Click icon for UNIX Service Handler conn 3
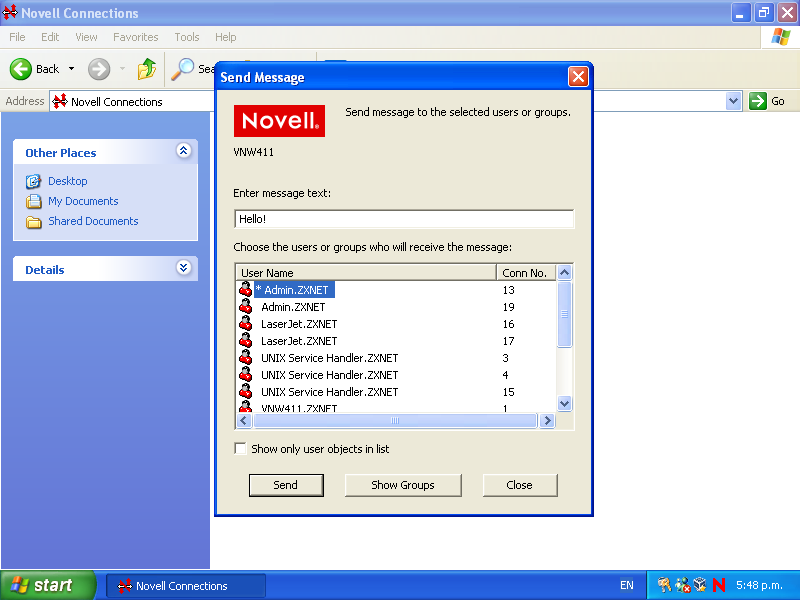This screenshot has width=800, height=600. tap(245, 358)
